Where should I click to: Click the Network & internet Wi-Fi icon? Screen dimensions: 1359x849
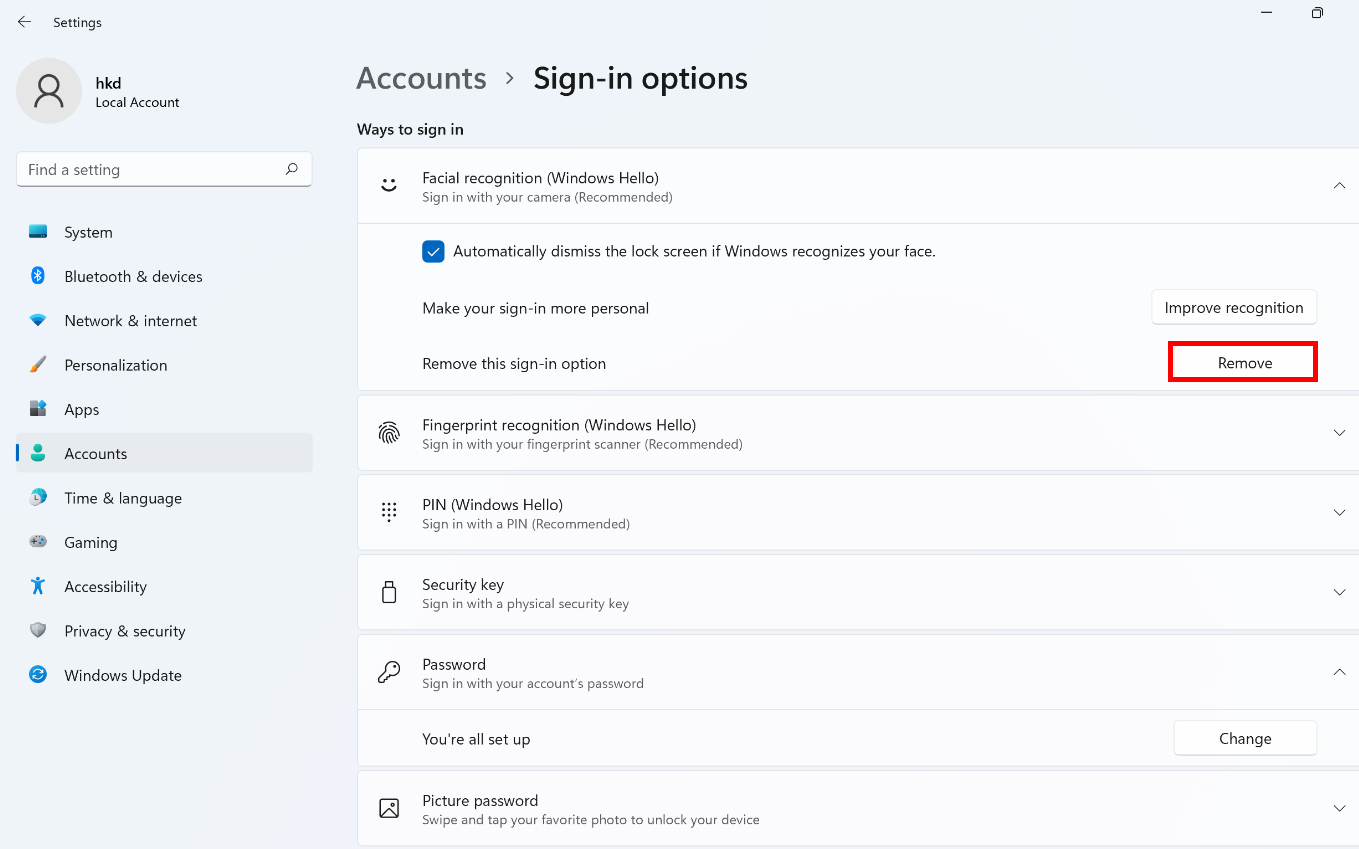(x=38, y=321)
